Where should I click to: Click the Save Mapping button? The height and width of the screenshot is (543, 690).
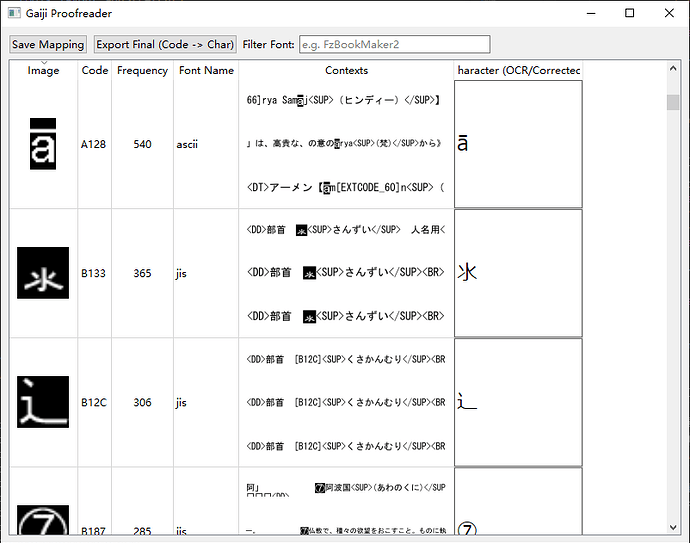coord(48,44)
